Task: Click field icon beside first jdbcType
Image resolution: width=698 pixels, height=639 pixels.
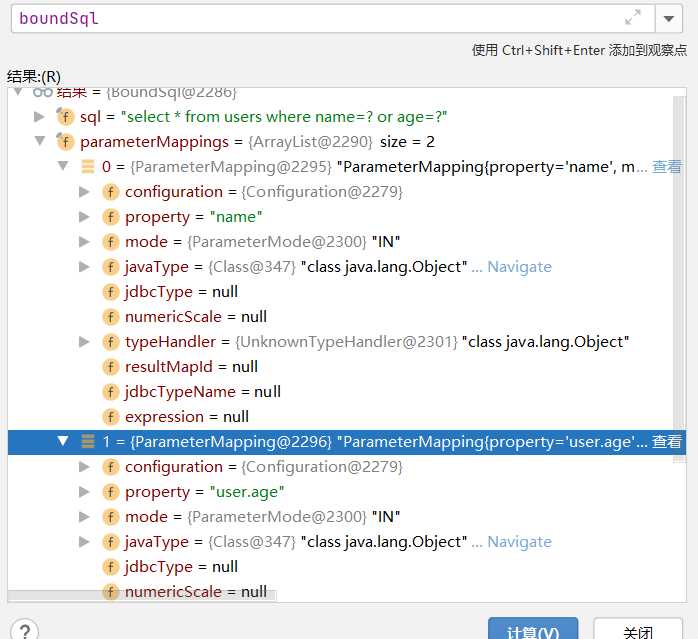Action: coord(110,292)
